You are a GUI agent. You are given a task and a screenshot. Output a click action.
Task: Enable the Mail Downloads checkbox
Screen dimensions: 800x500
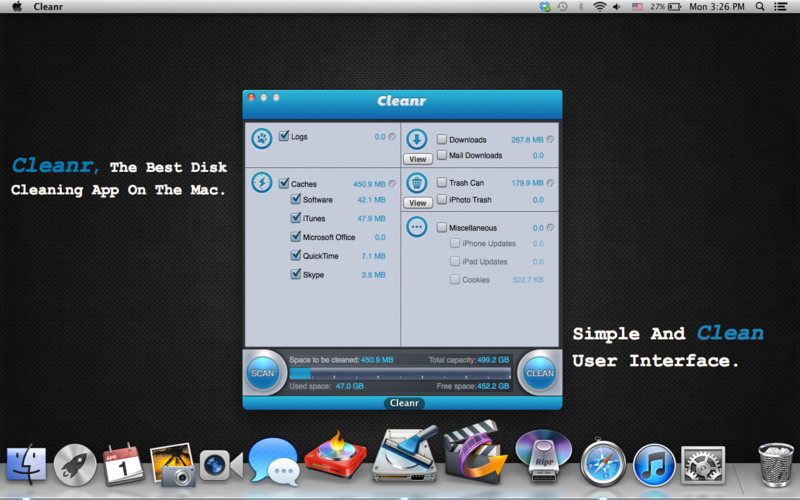442,155
